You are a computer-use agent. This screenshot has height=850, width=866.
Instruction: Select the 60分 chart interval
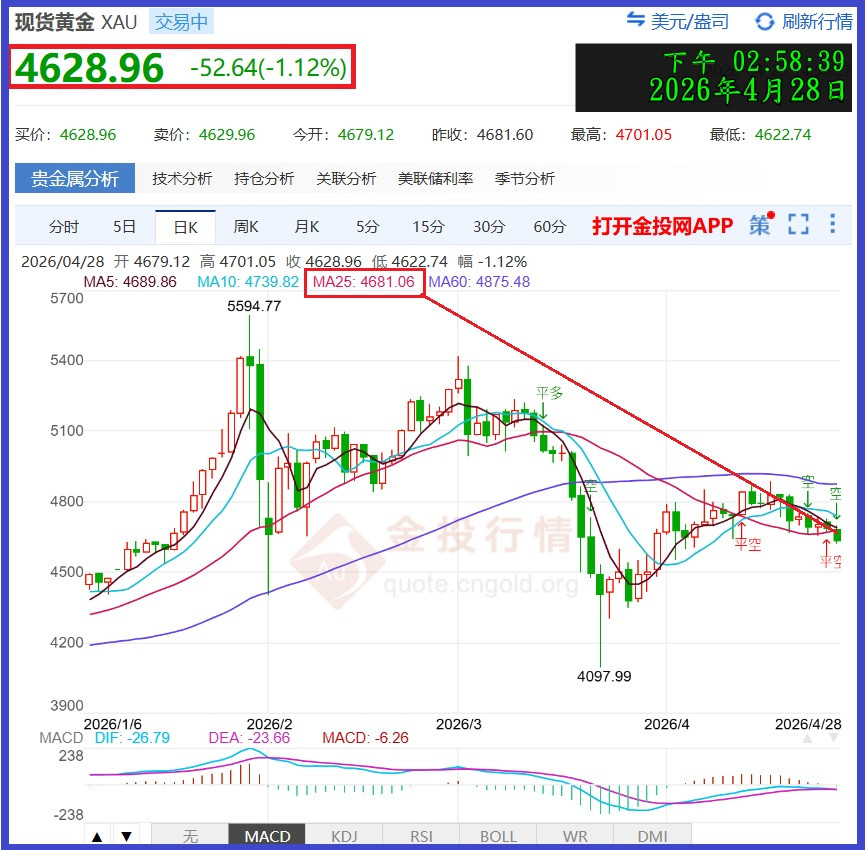coord(550,226)
